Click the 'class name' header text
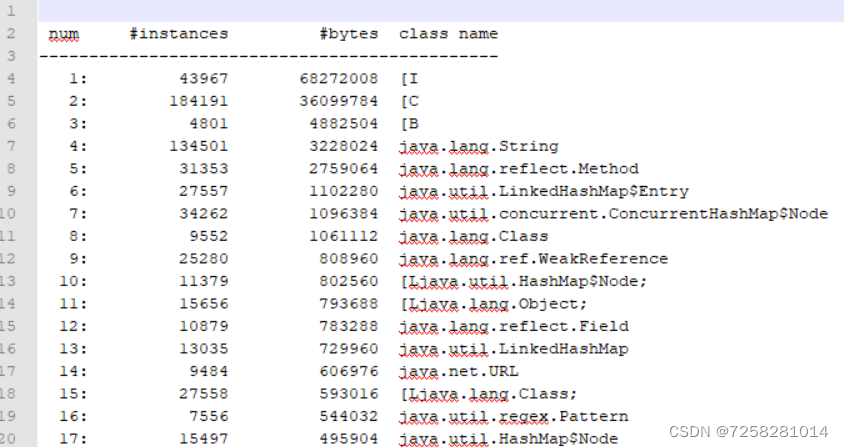 pos(448,34)
